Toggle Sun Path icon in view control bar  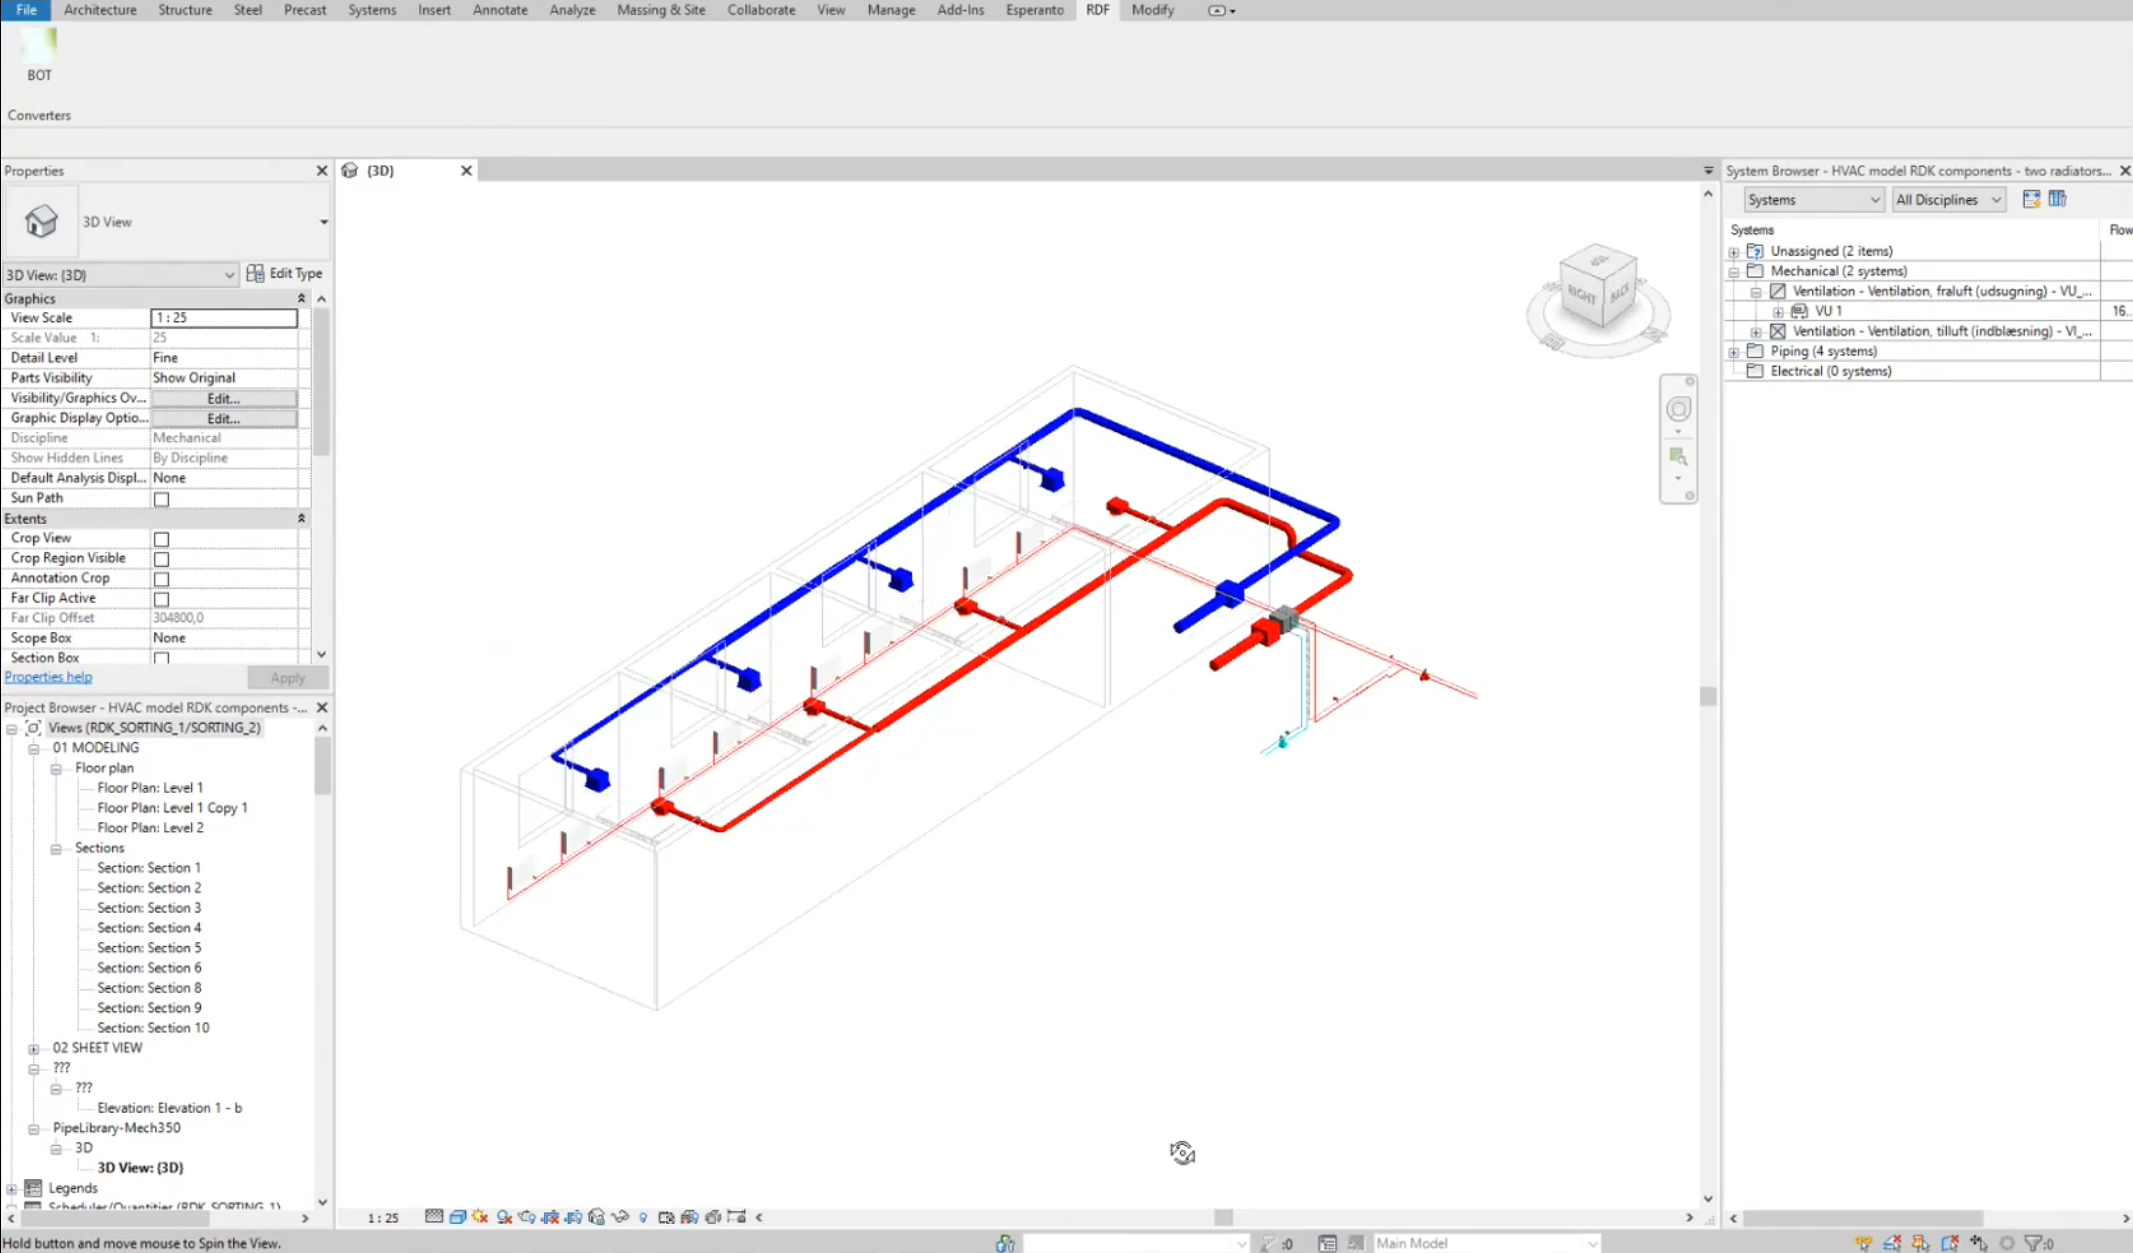(x=480, y=1217)
